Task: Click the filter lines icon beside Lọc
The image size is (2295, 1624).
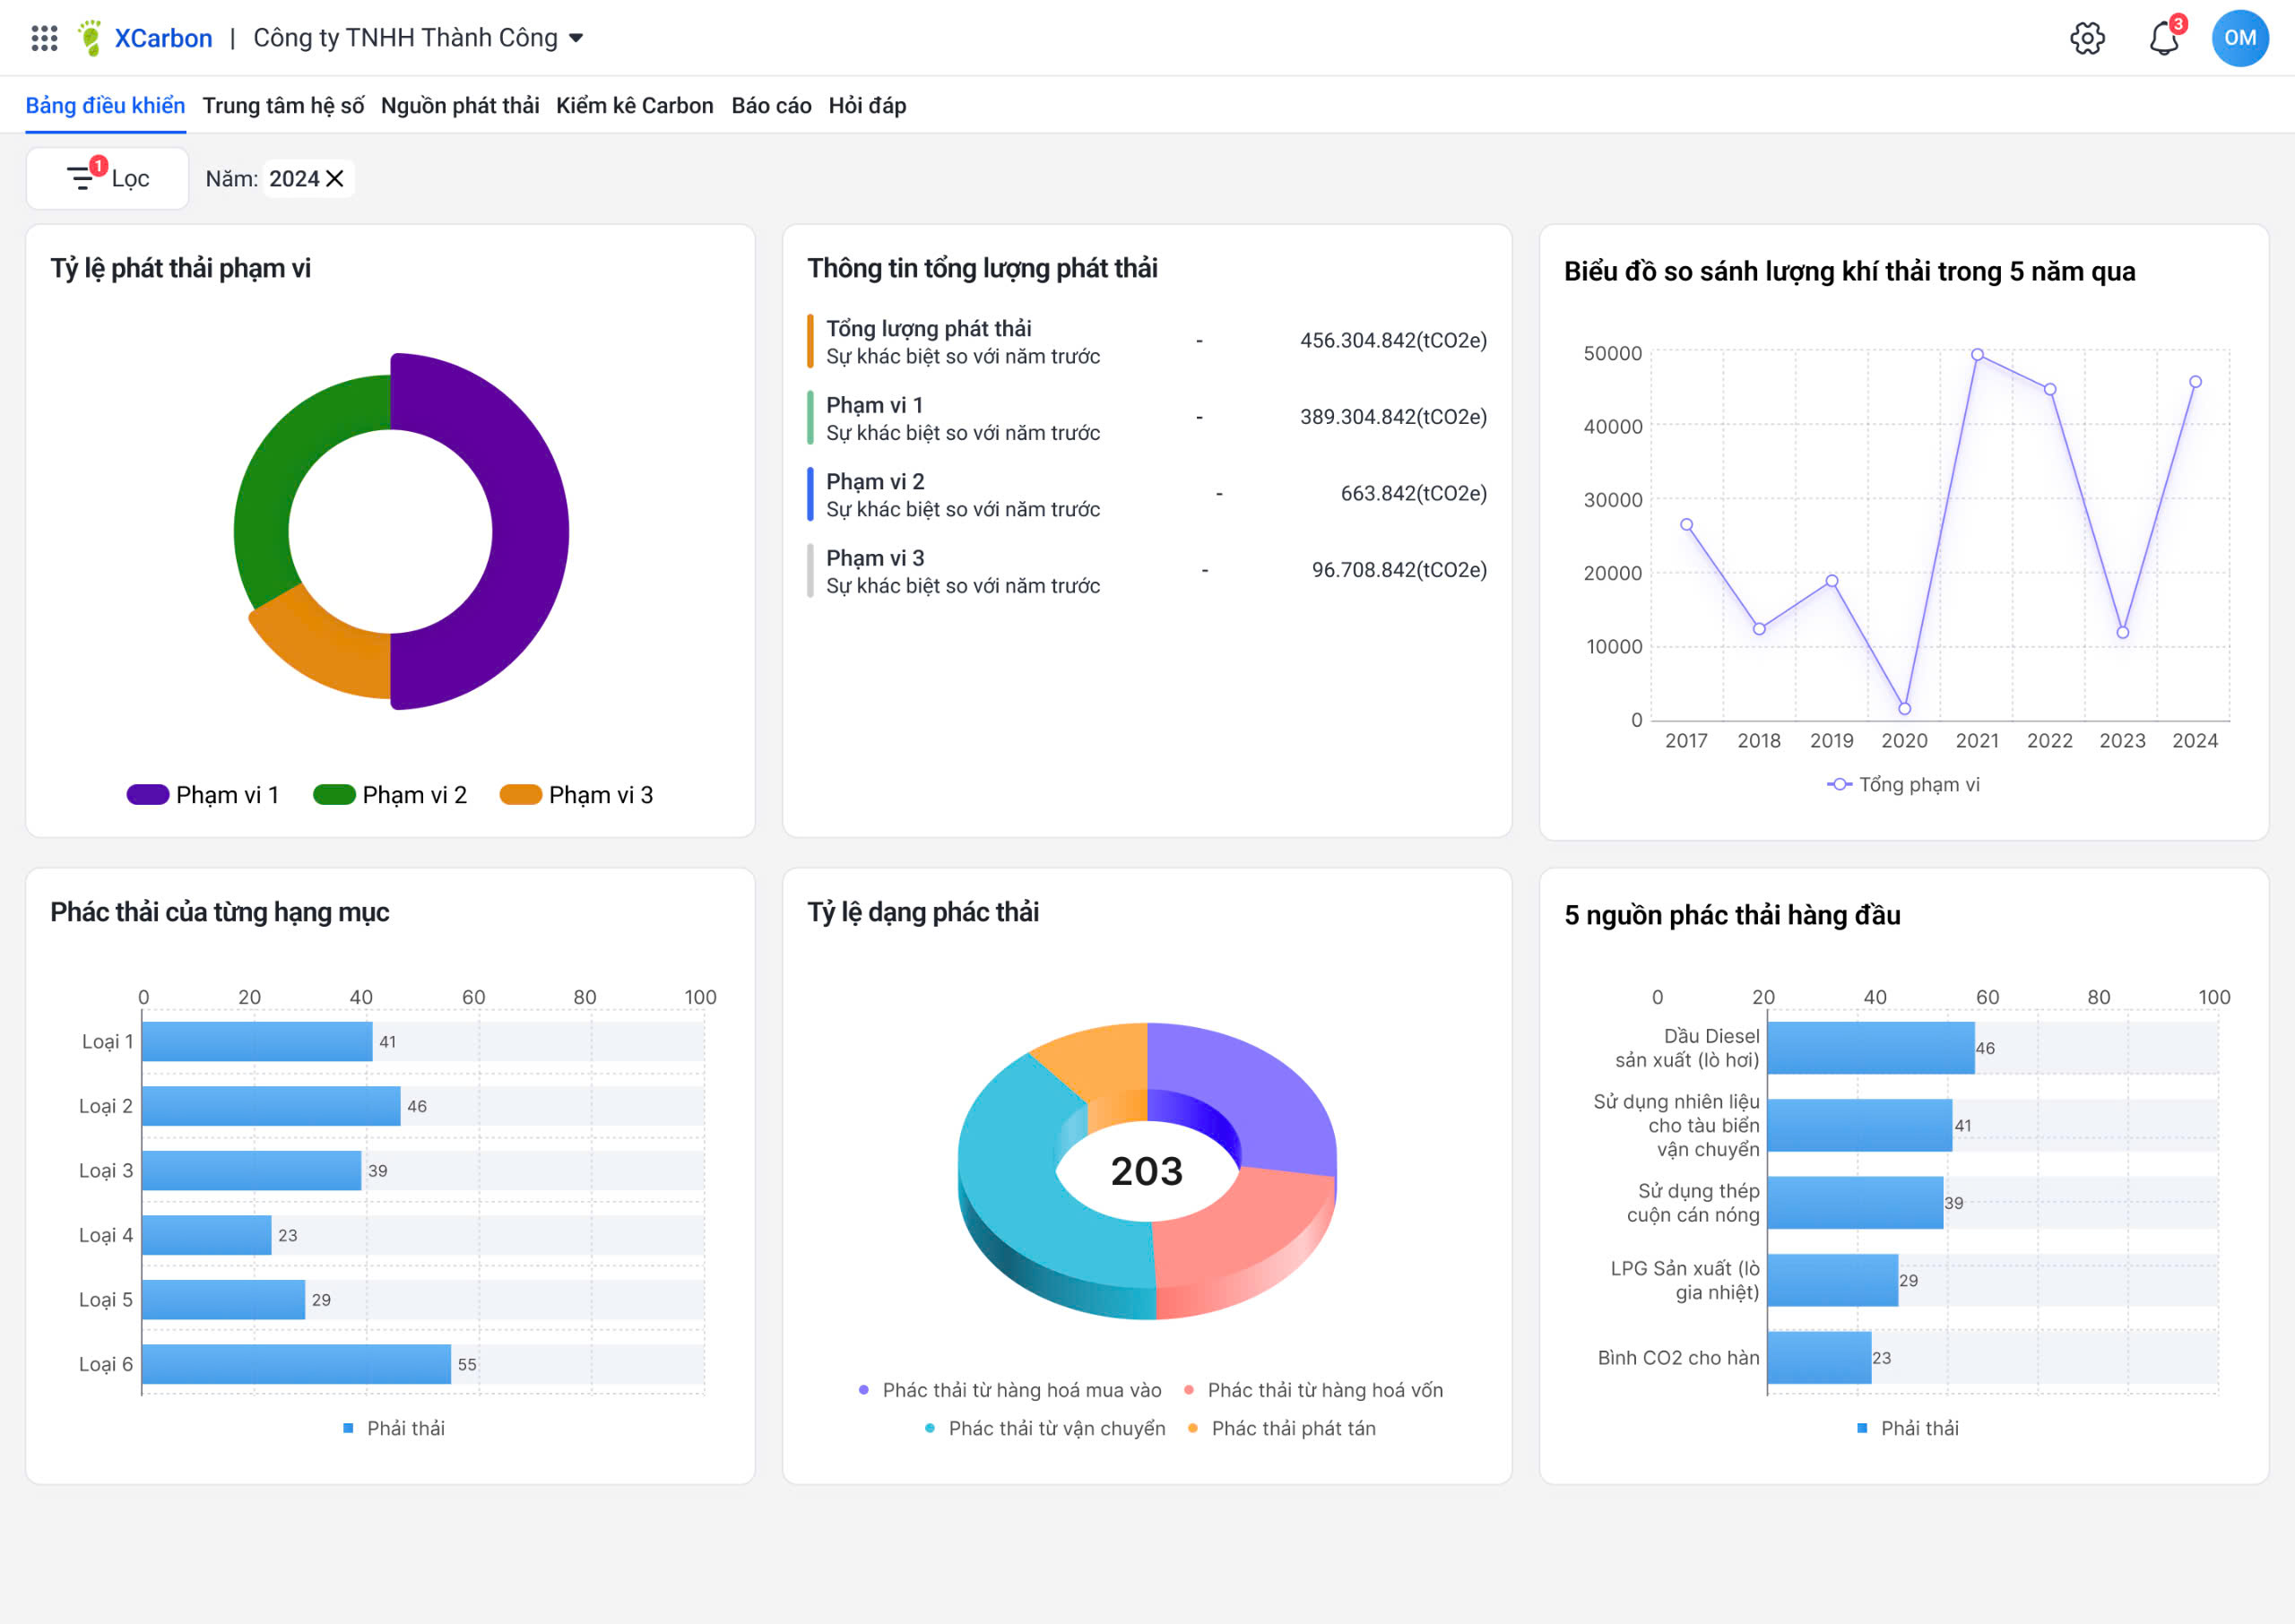Action: (80, 179)
